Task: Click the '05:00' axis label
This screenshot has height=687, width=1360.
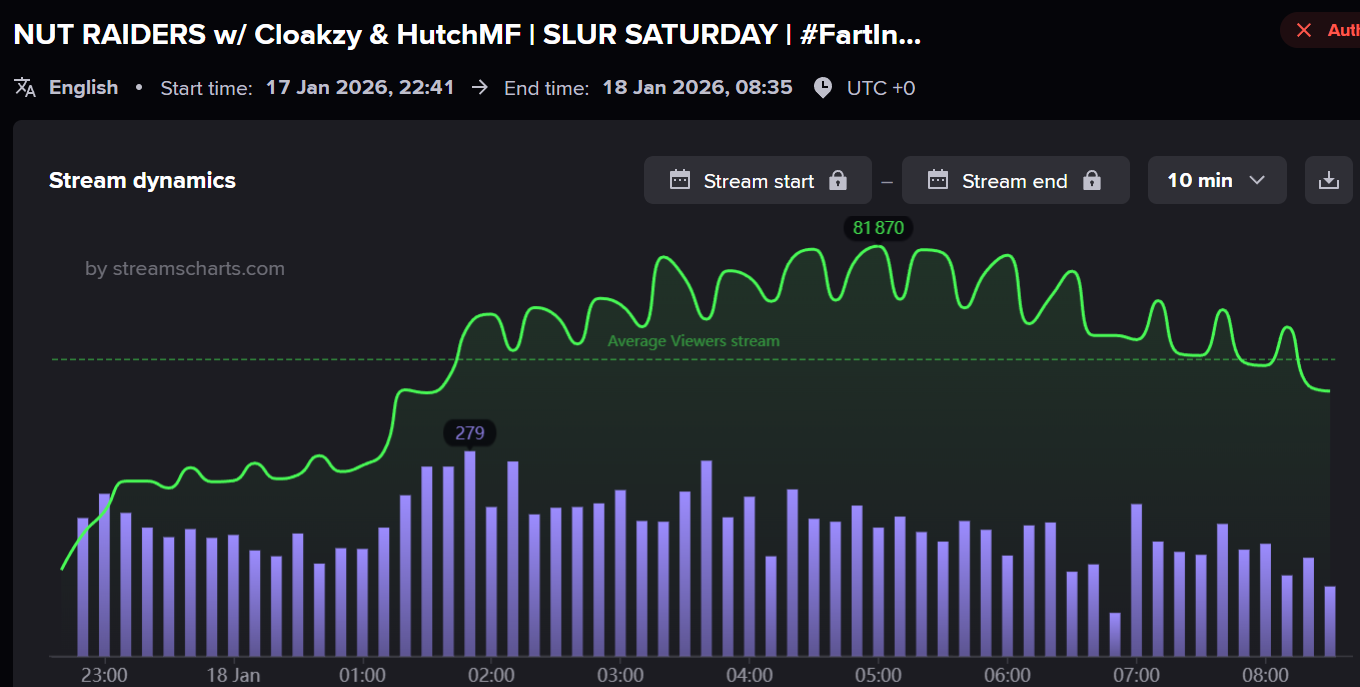Action: [878, 675]
